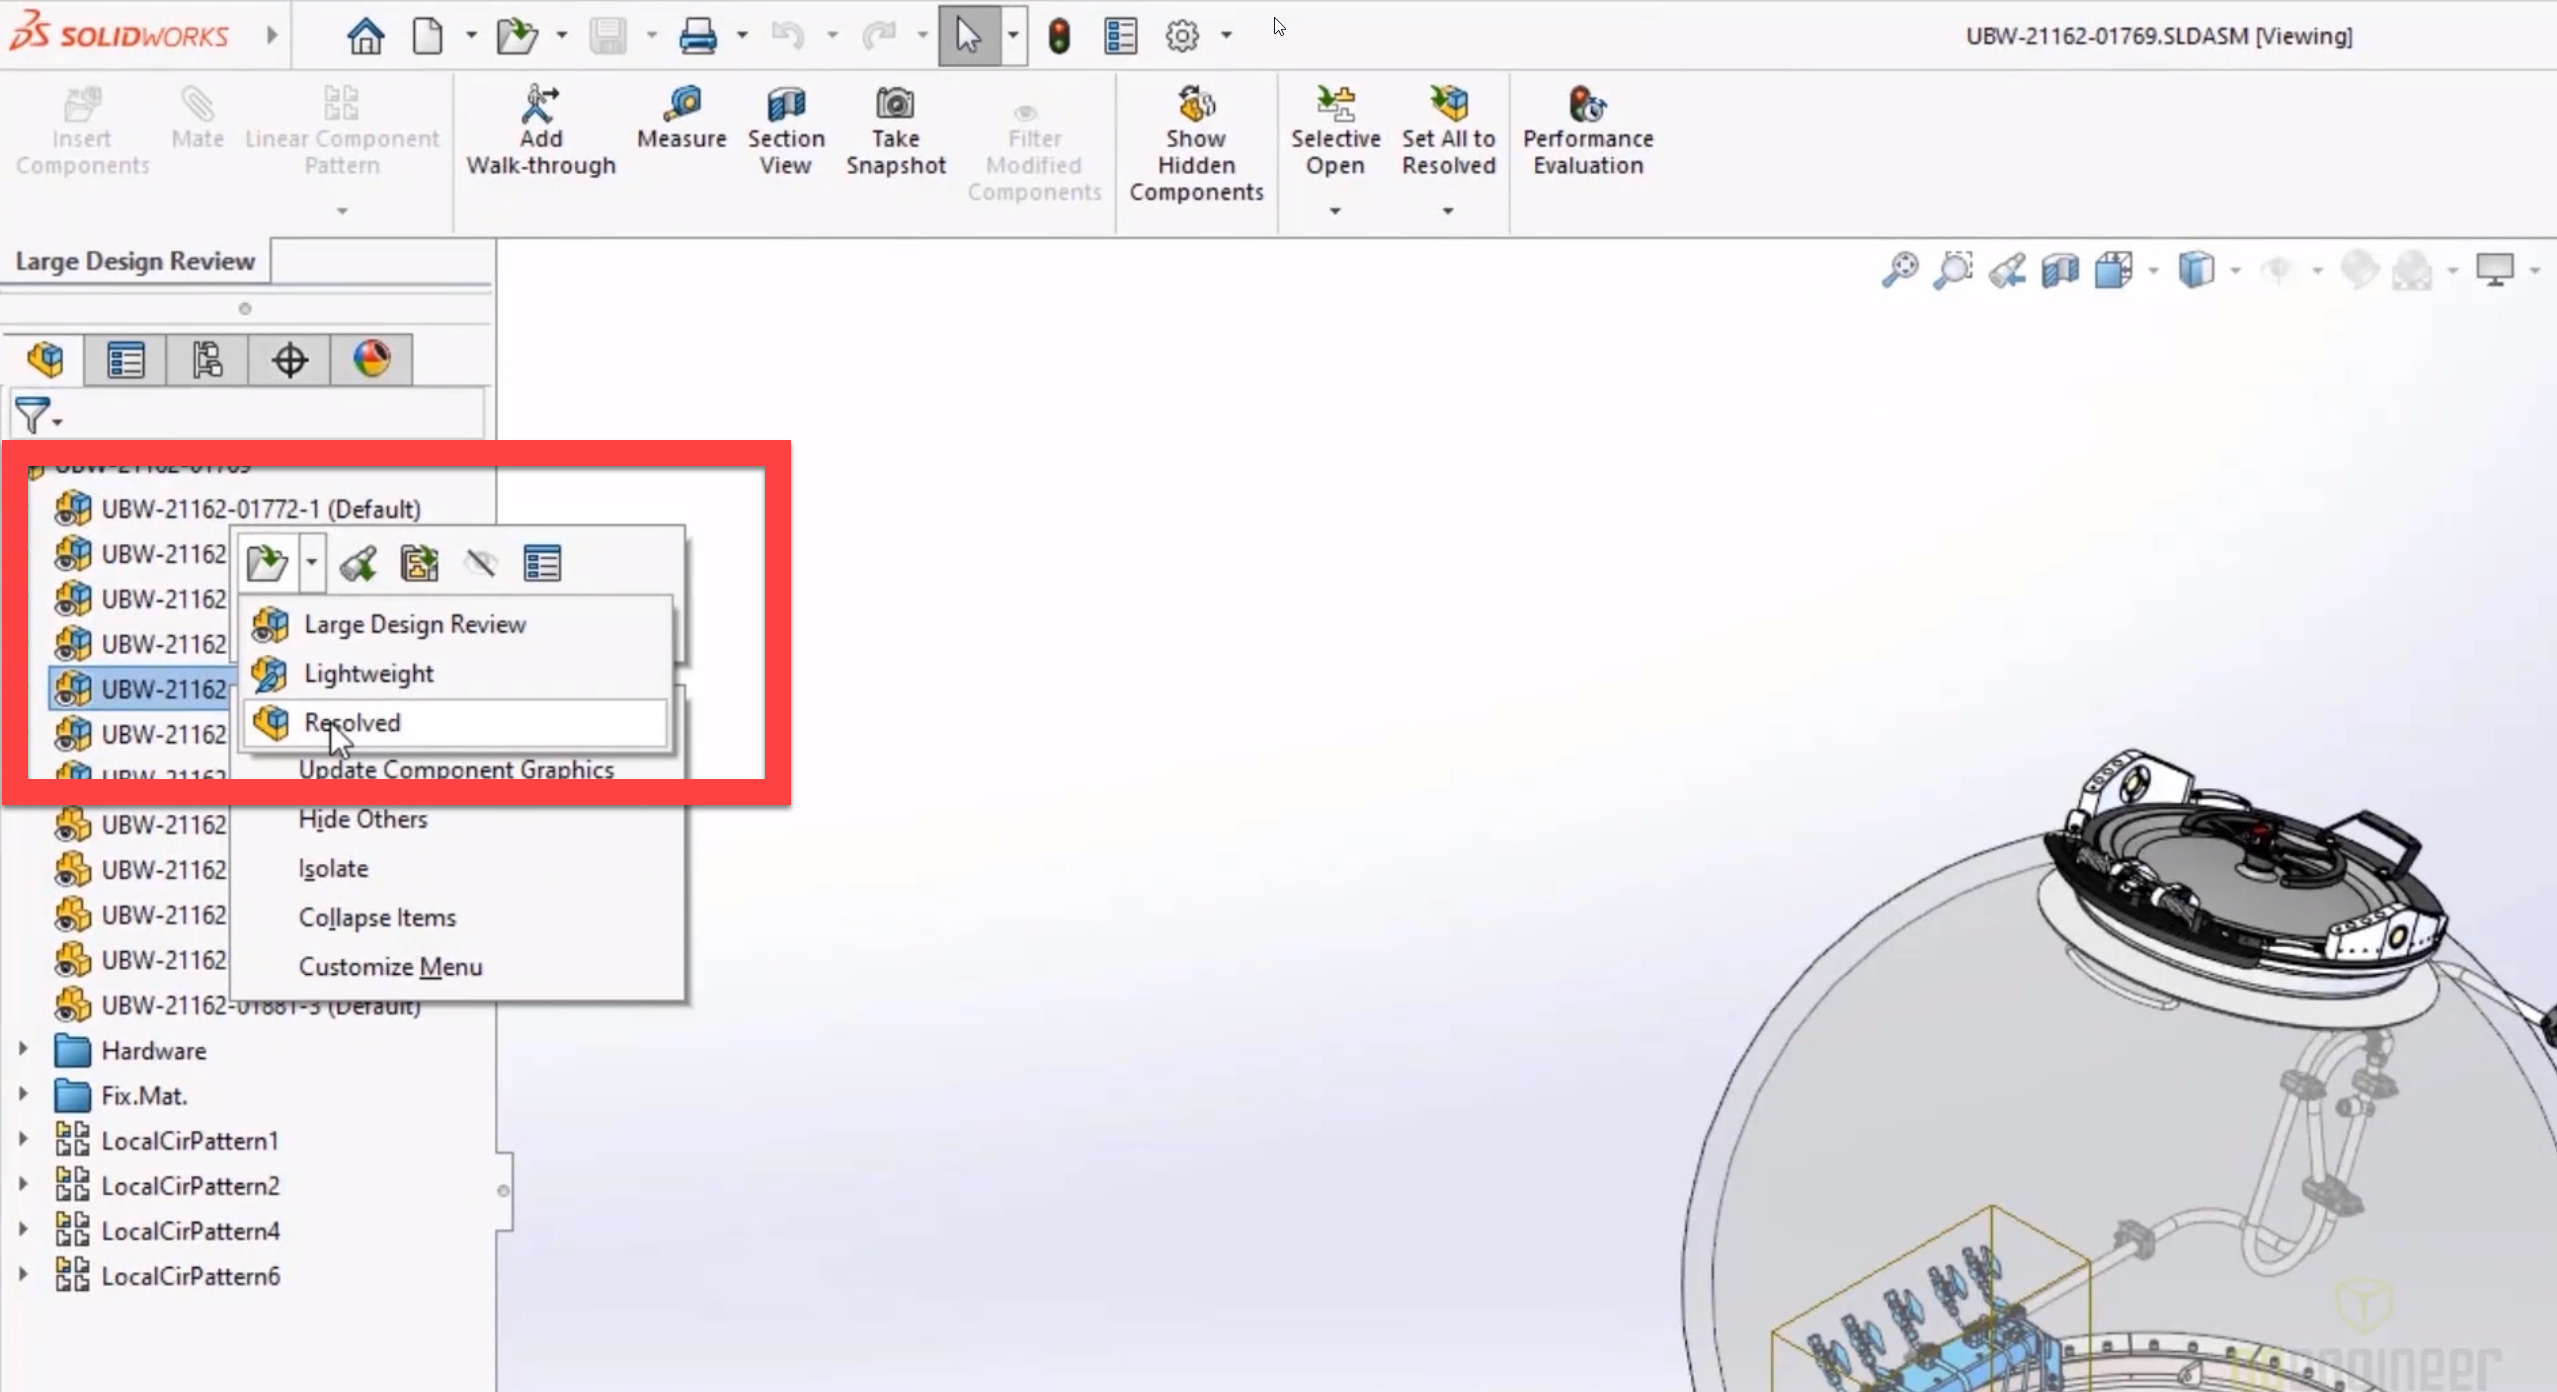Click Set All to Resolved

pos(1448,131)
